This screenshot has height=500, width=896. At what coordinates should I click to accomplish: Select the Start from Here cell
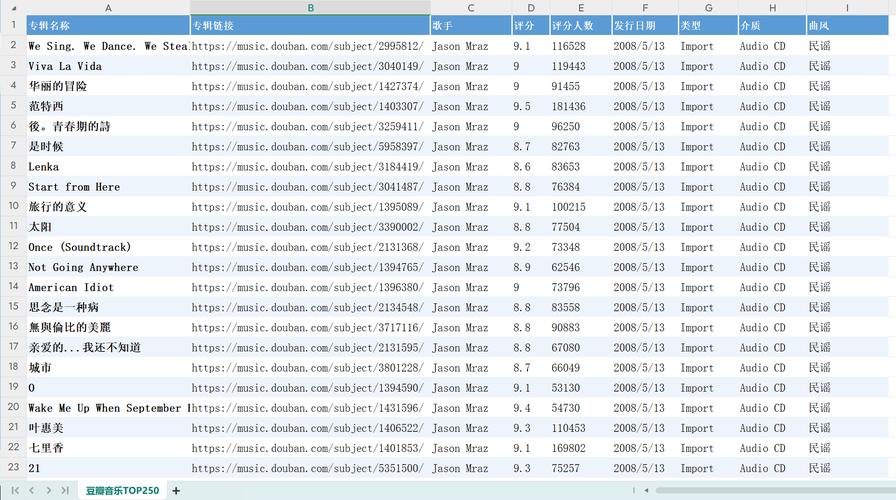pos(108,187)
